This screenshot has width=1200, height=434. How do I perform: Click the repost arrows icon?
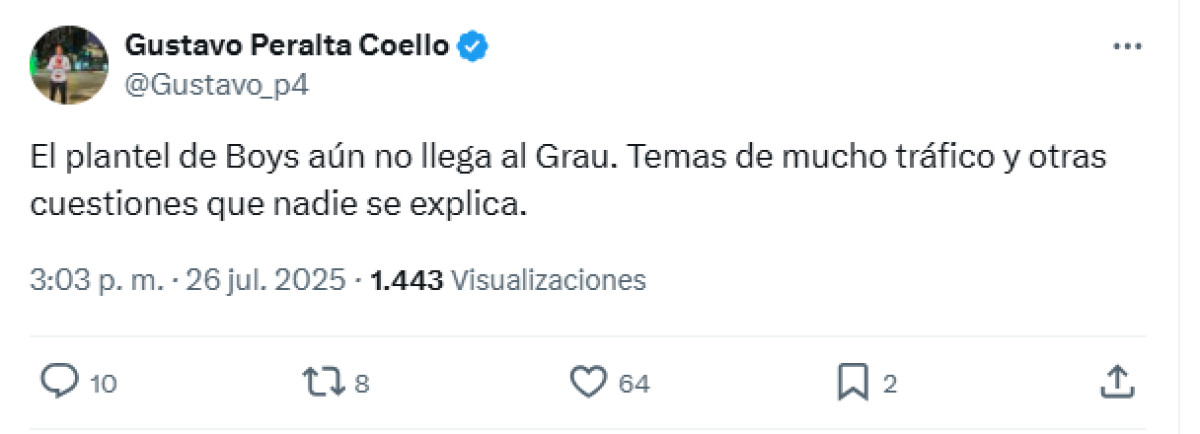click(x=326, y=380)
